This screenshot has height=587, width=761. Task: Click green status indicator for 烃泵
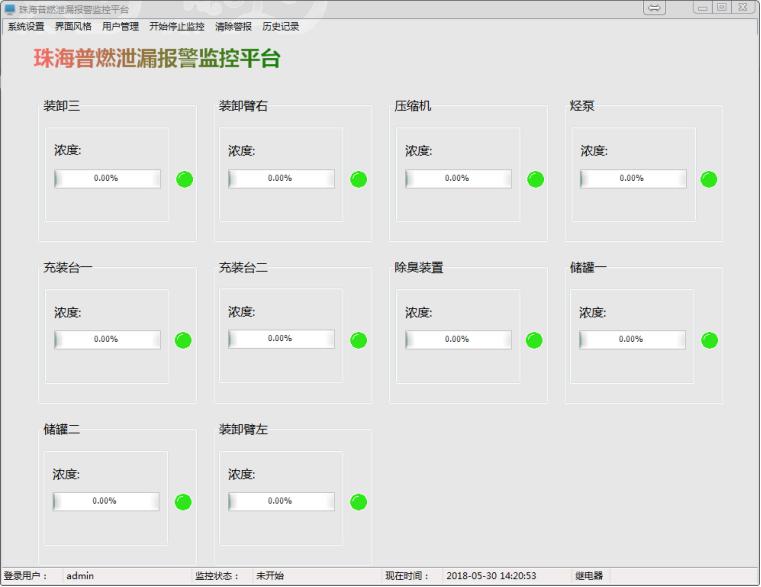[709, 179]
